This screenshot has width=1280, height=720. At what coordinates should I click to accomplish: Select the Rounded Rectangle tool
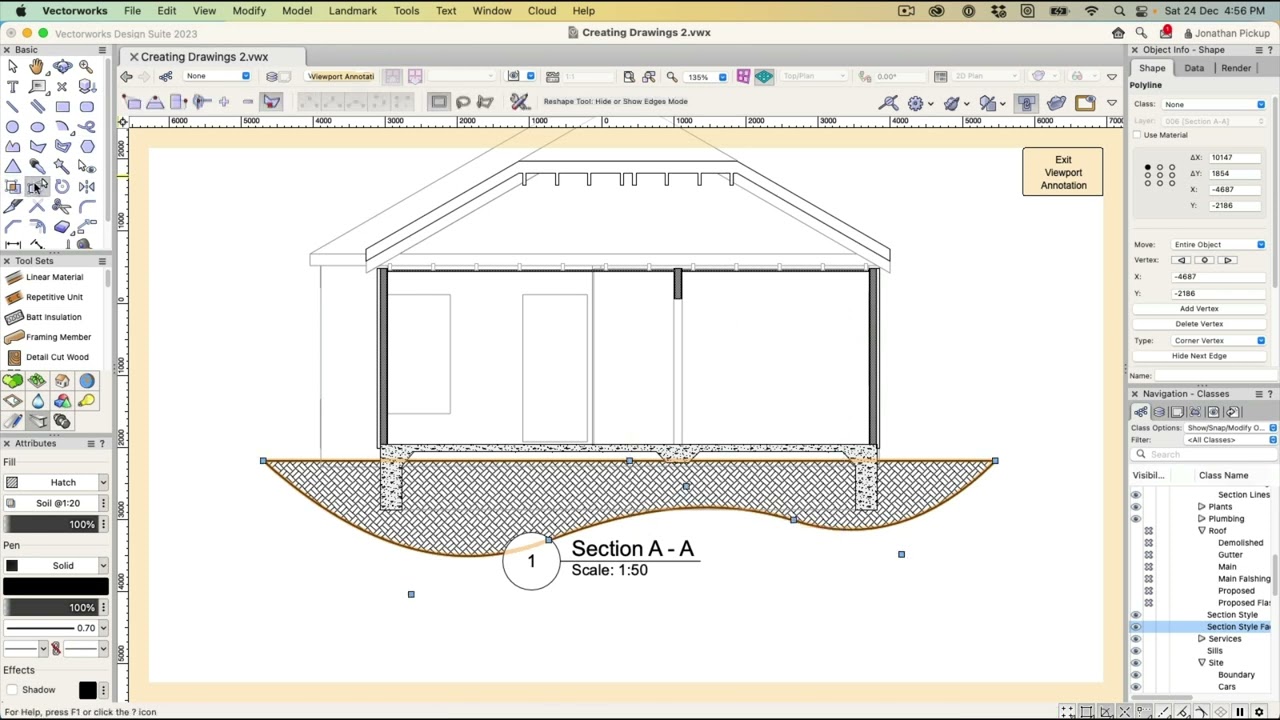point(86,107)
